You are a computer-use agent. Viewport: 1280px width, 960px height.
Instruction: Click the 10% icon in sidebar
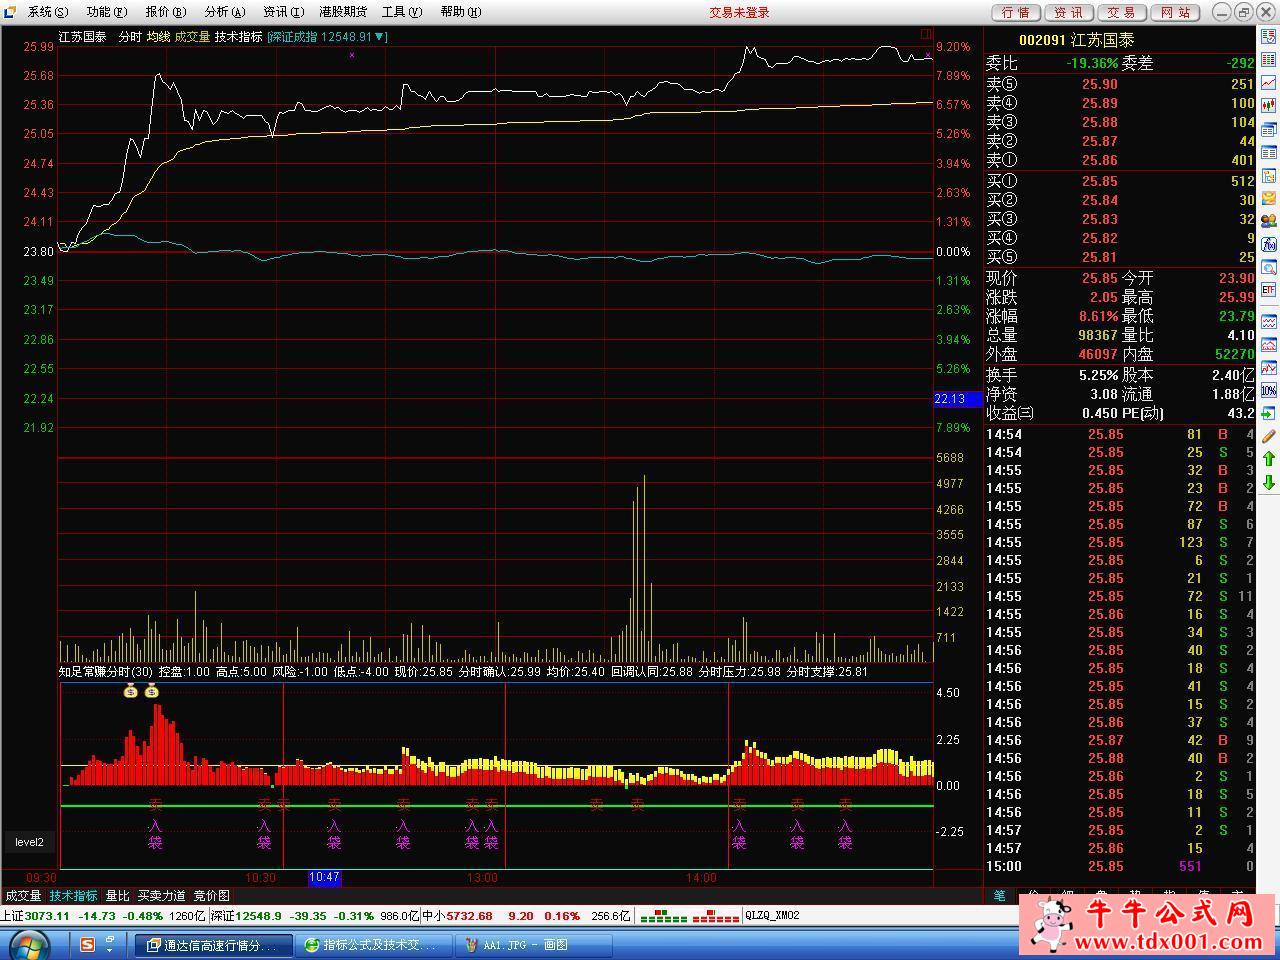[x=1268, y=390]
